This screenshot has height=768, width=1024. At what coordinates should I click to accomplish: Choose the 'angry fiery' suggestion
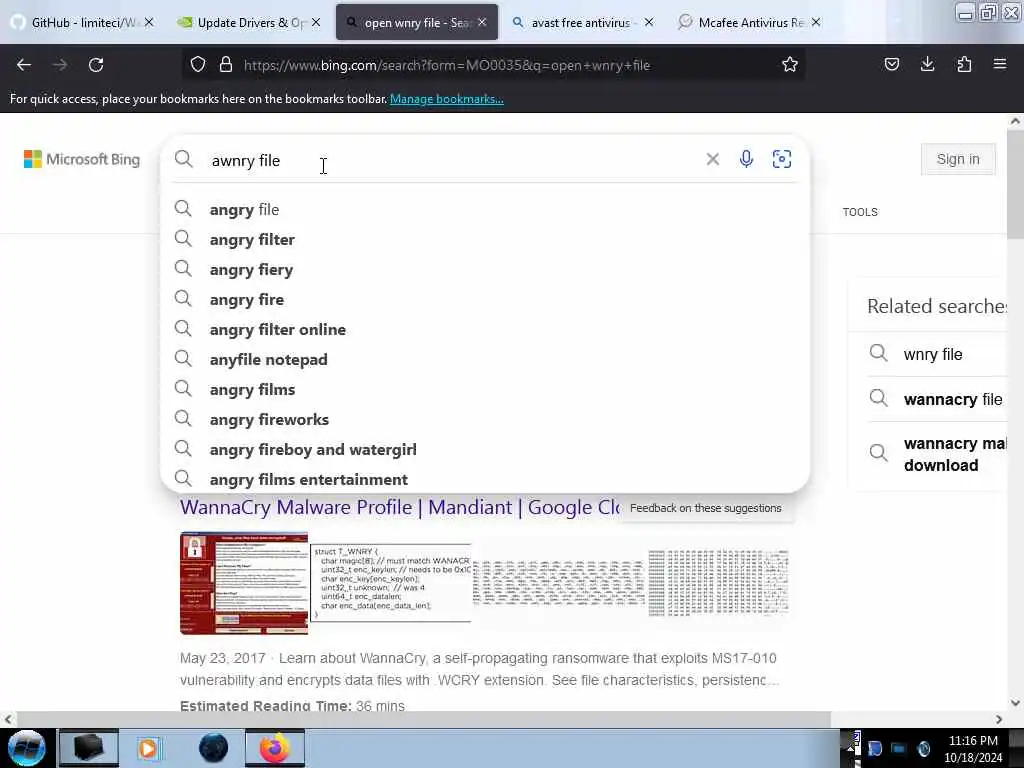coord(485,270)
